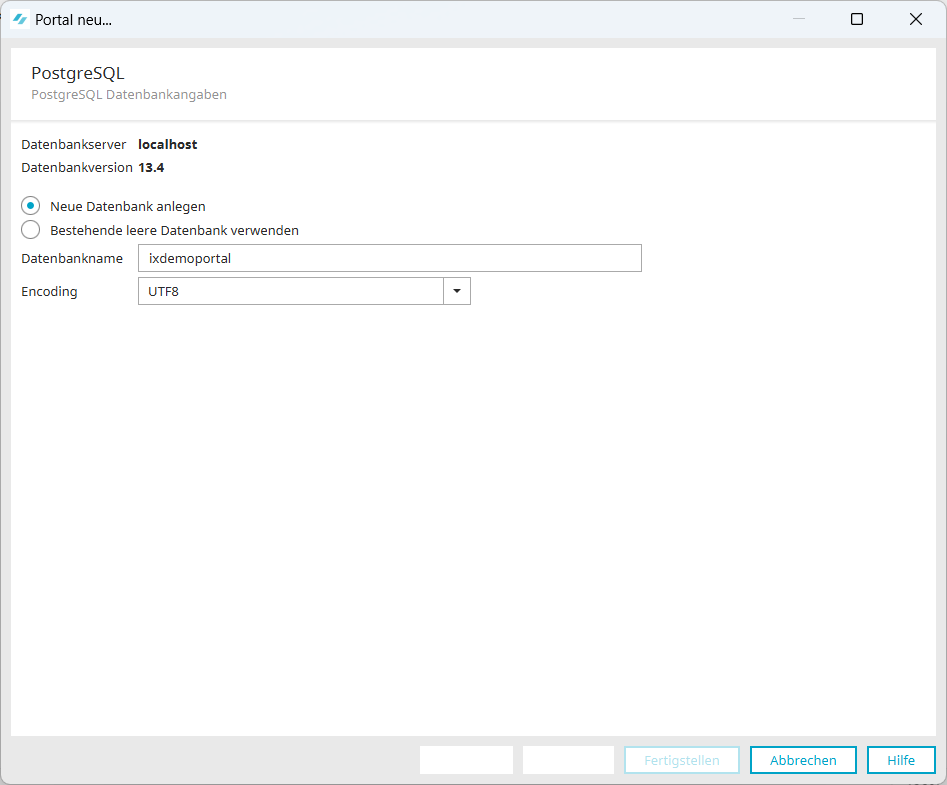Image resolution: width=947 pixels, height=785 pixels.
Task: Click the disabled Fertigstellen button
Action: click(681, 760)
